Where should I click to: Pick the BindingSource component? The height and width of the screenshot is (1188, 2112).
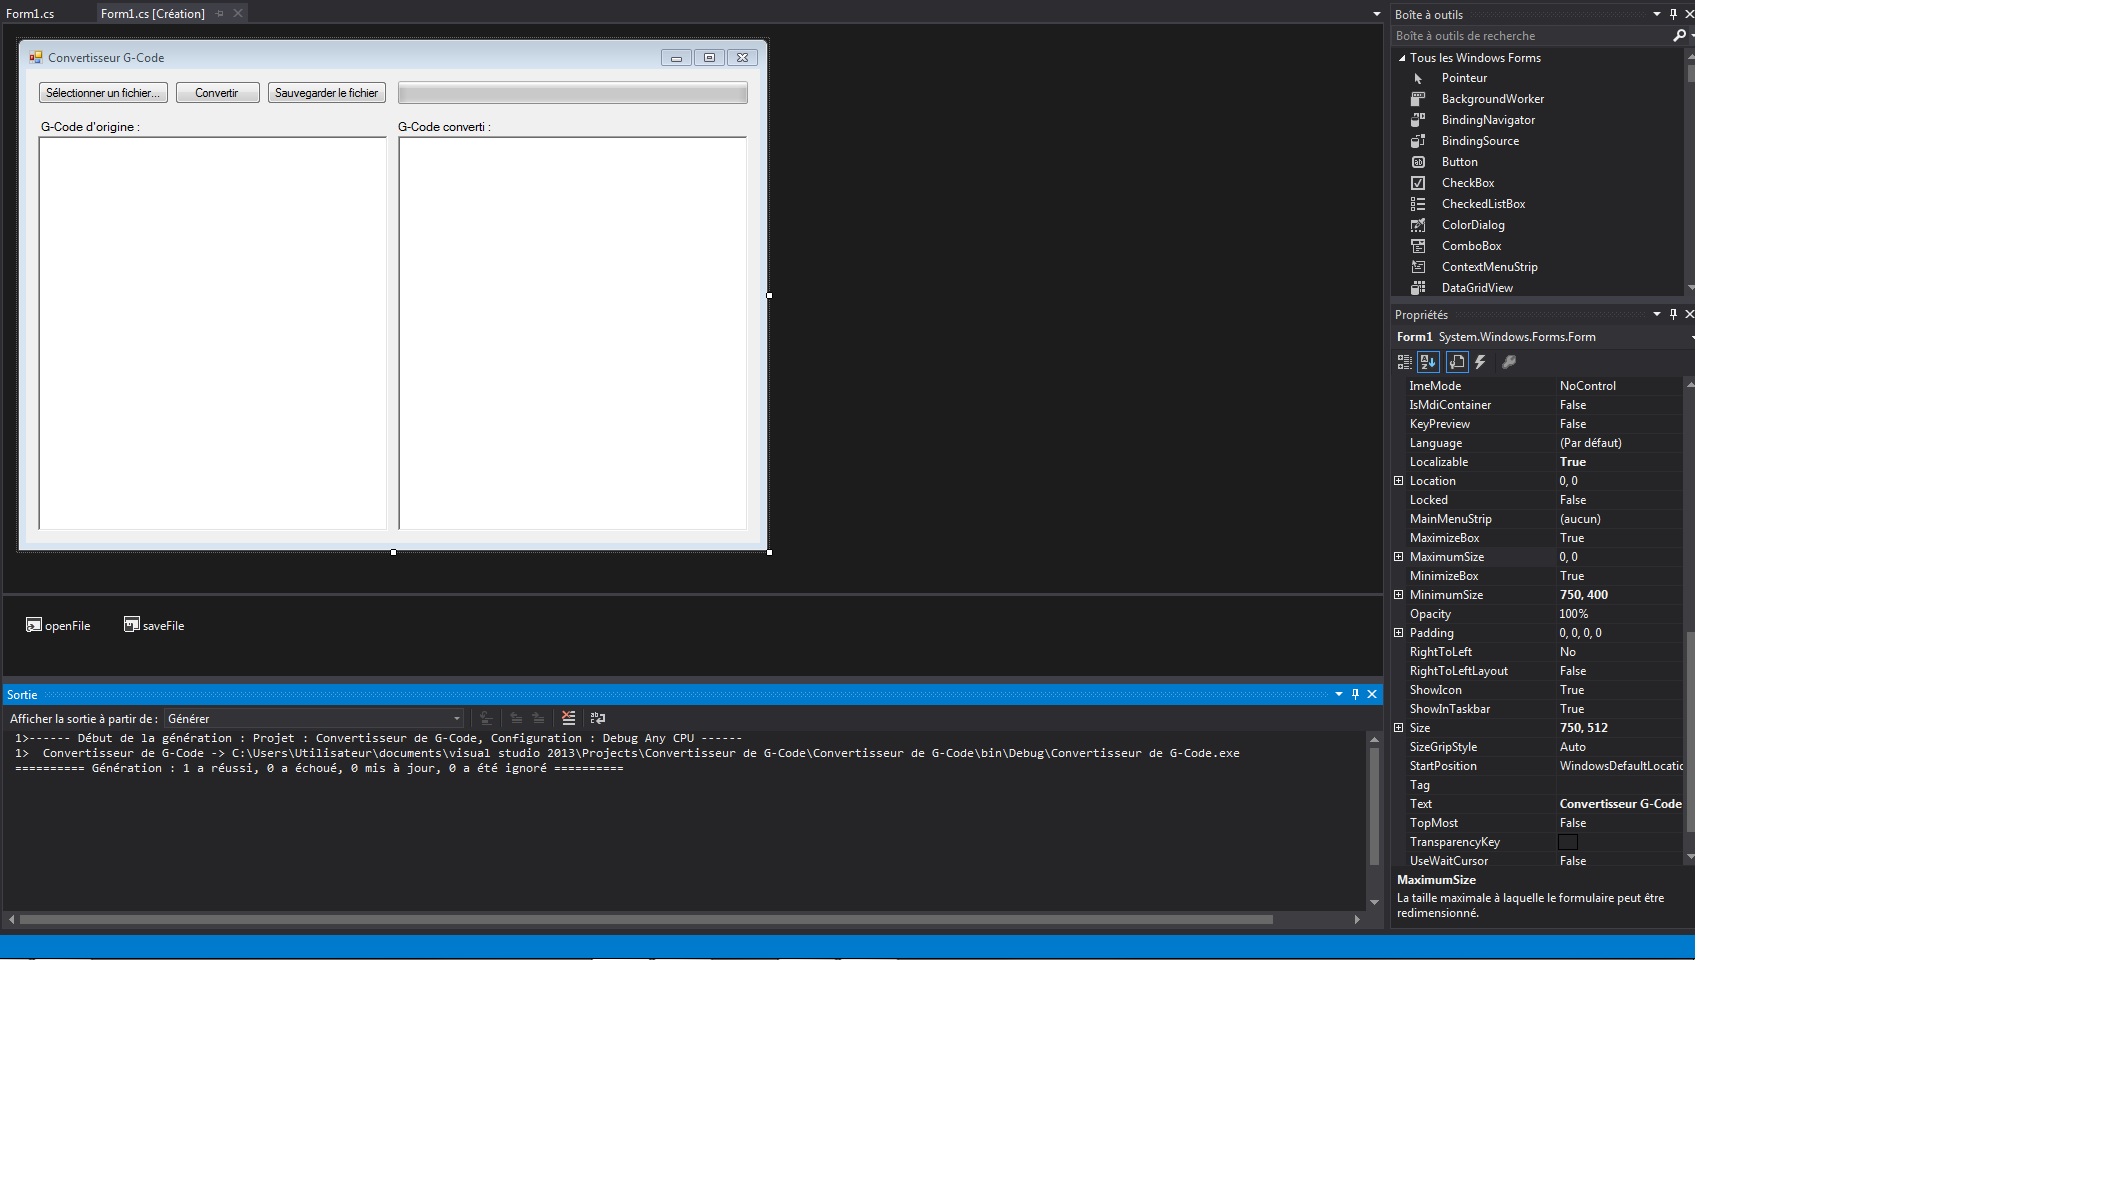[1479, 141]
